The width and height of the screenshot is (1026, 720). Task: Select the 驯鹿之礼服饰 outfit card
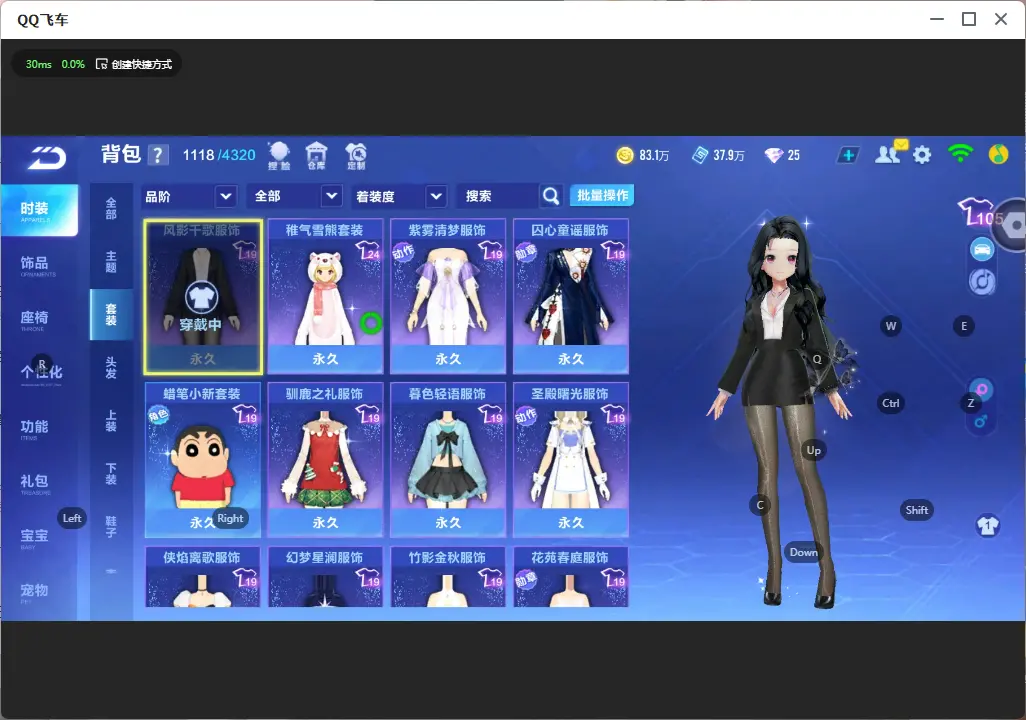point(325,460)
